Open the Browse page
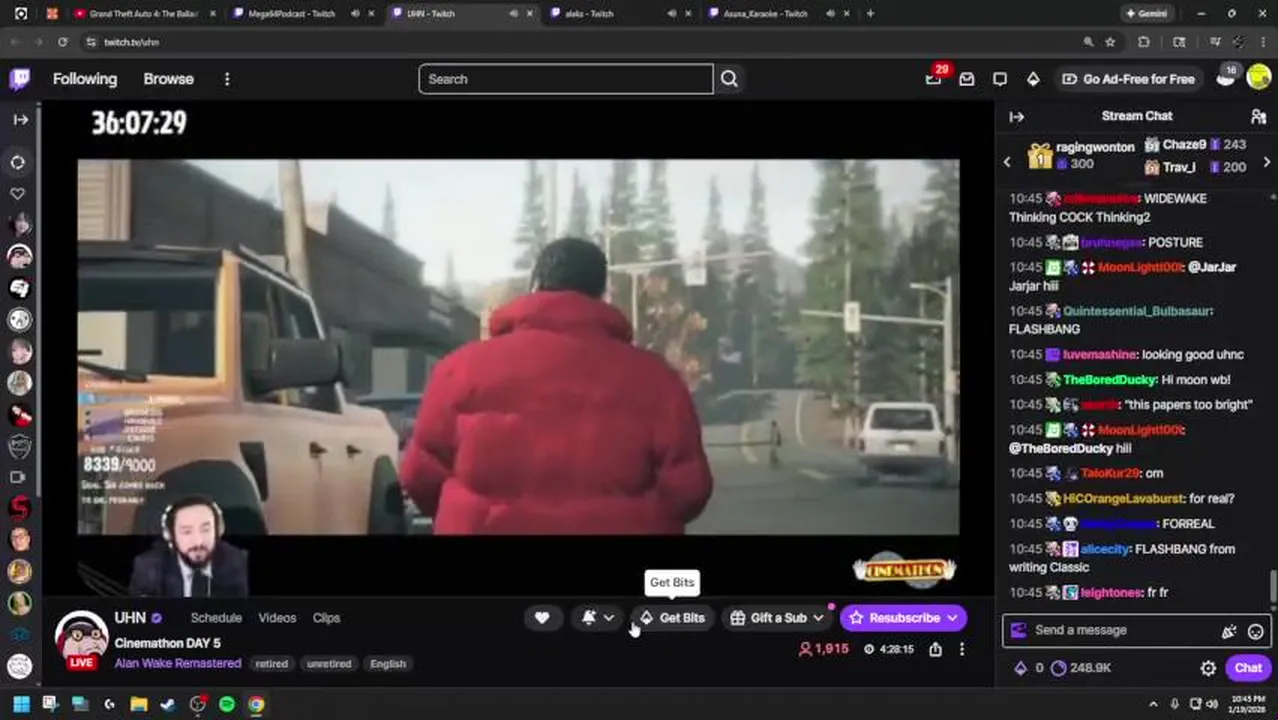Screen dimensions: 1278x720 tap(168, 79)
